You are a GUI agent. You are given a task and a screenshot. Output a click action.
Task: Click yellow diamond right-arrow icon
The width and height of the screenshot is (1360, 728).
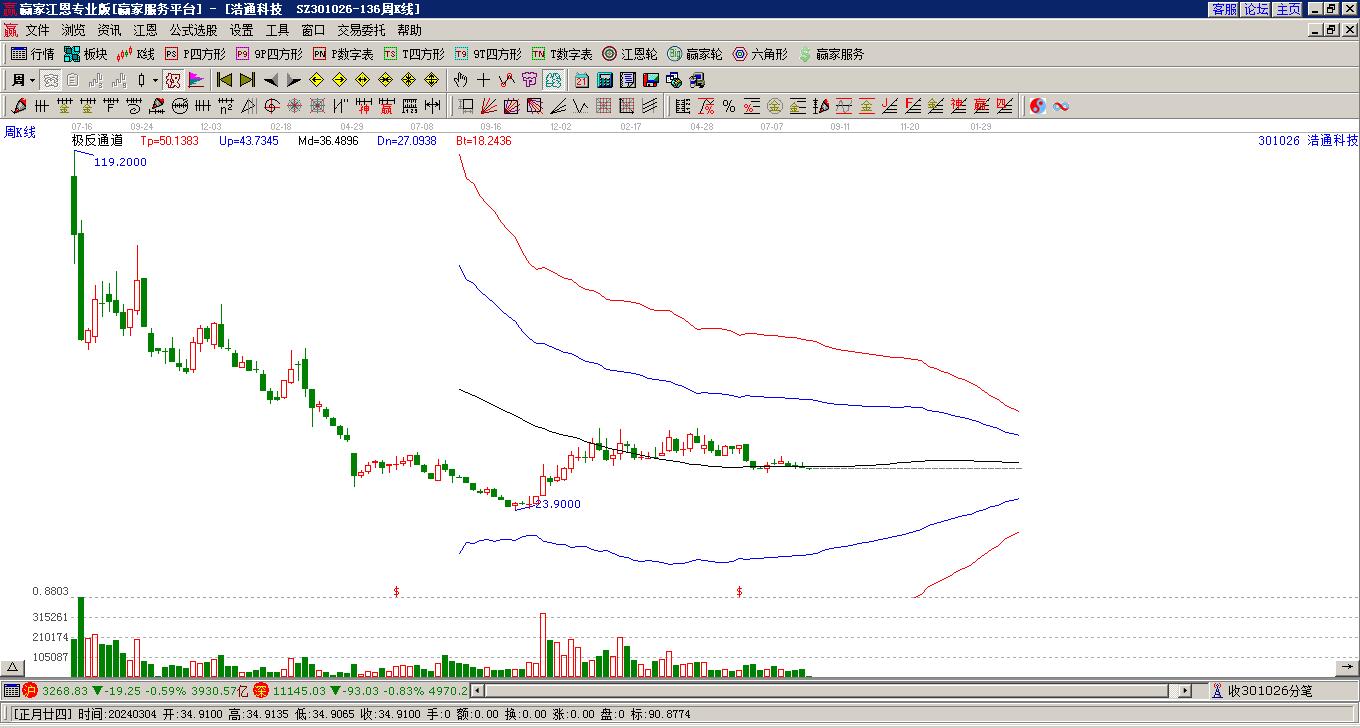339,80
